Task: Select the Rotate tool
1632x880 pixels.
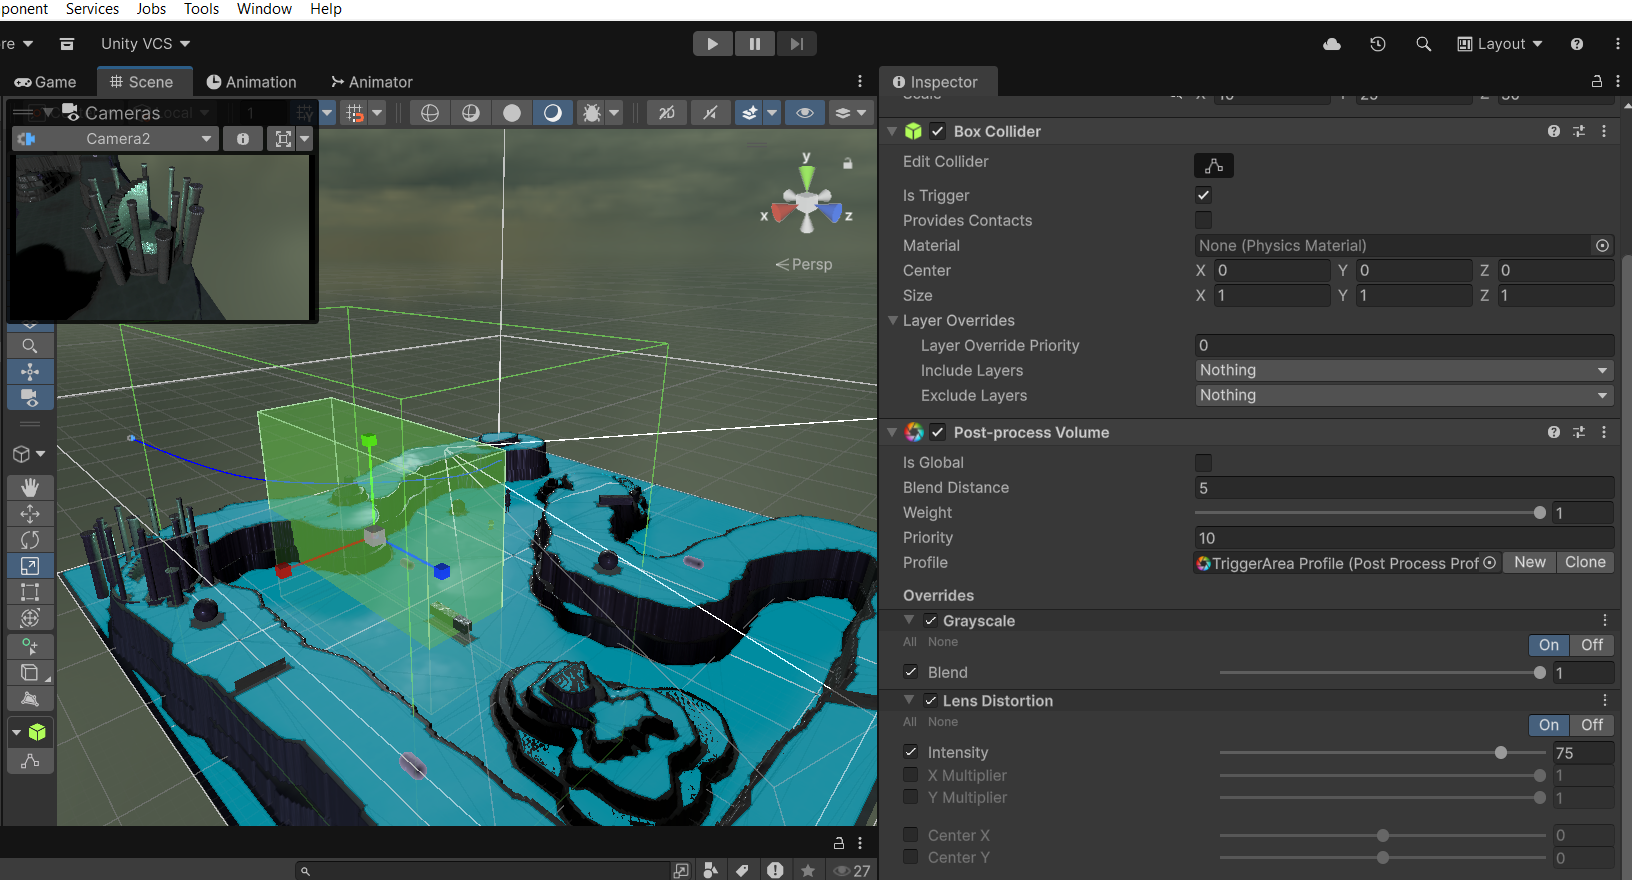Action: [x=30, y=539]
